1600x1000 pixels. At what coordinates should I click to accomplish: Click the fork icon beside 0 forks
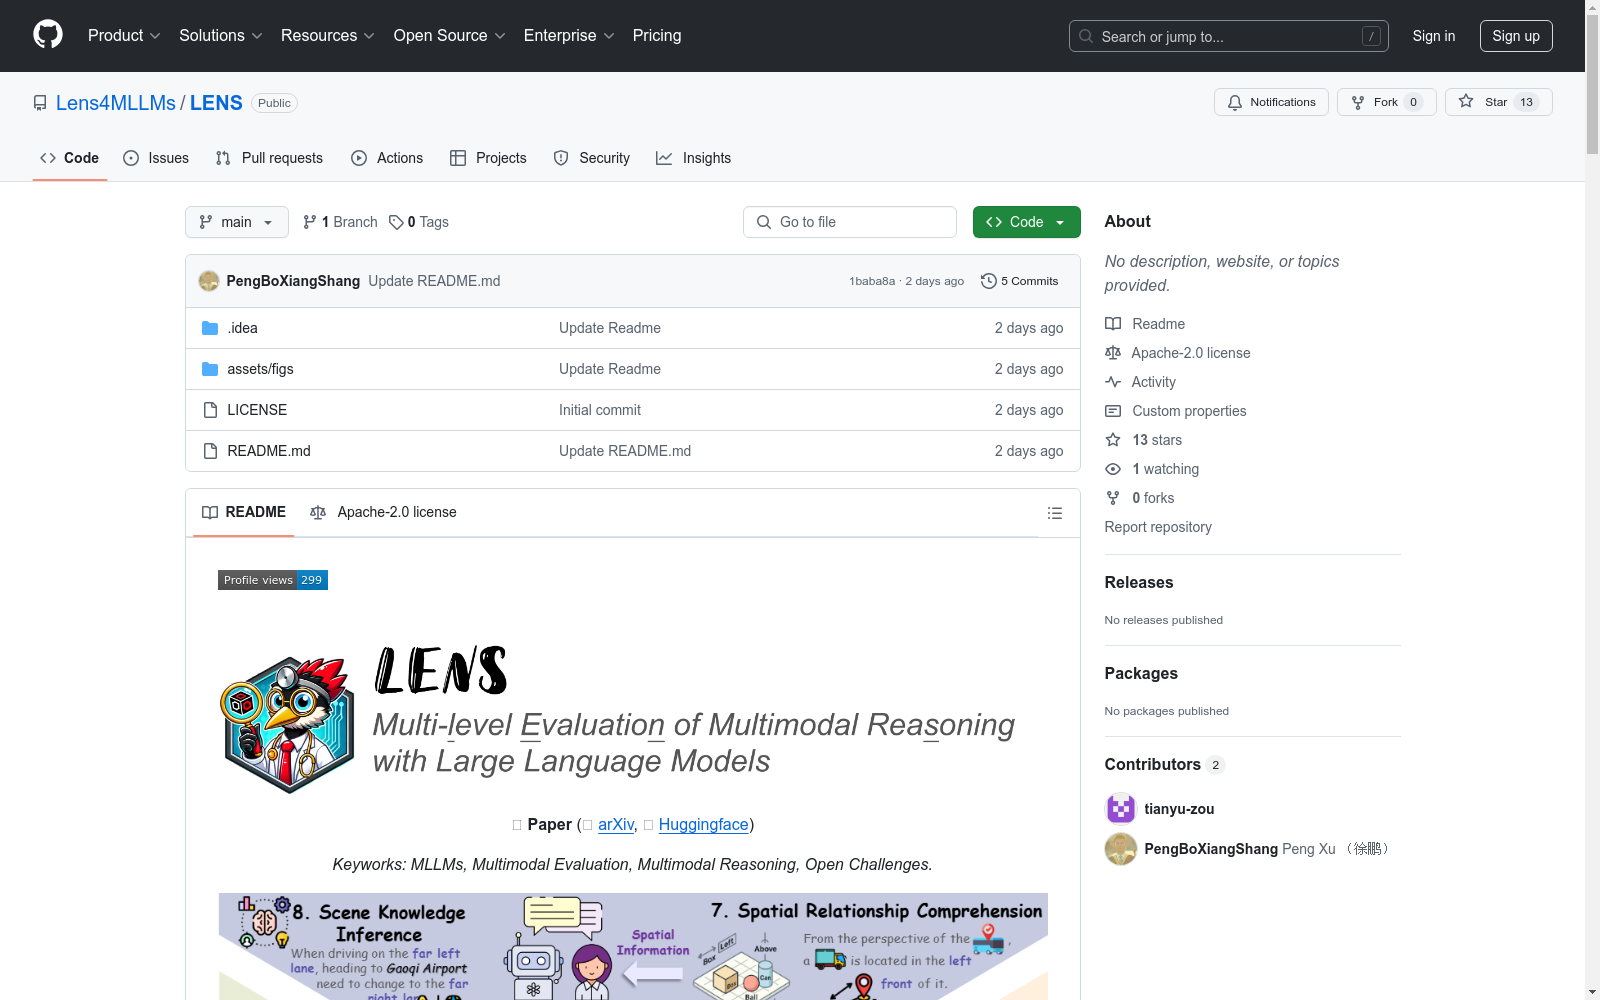1113,498
